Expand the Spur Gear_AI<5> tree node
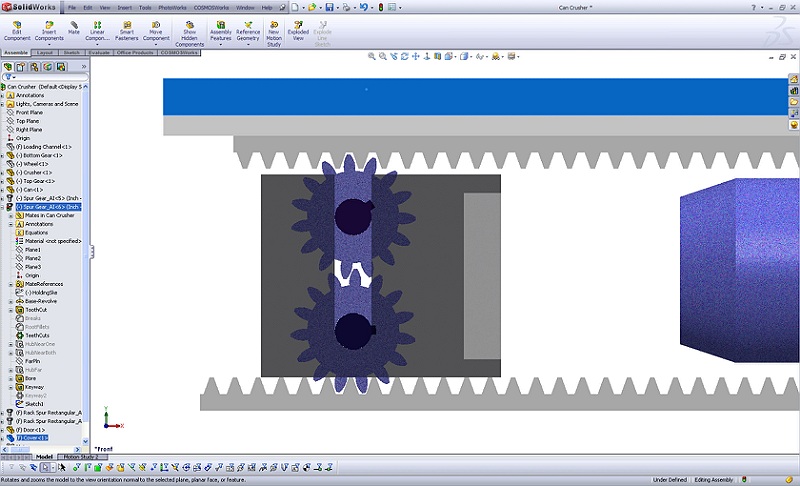 [3, 198]
